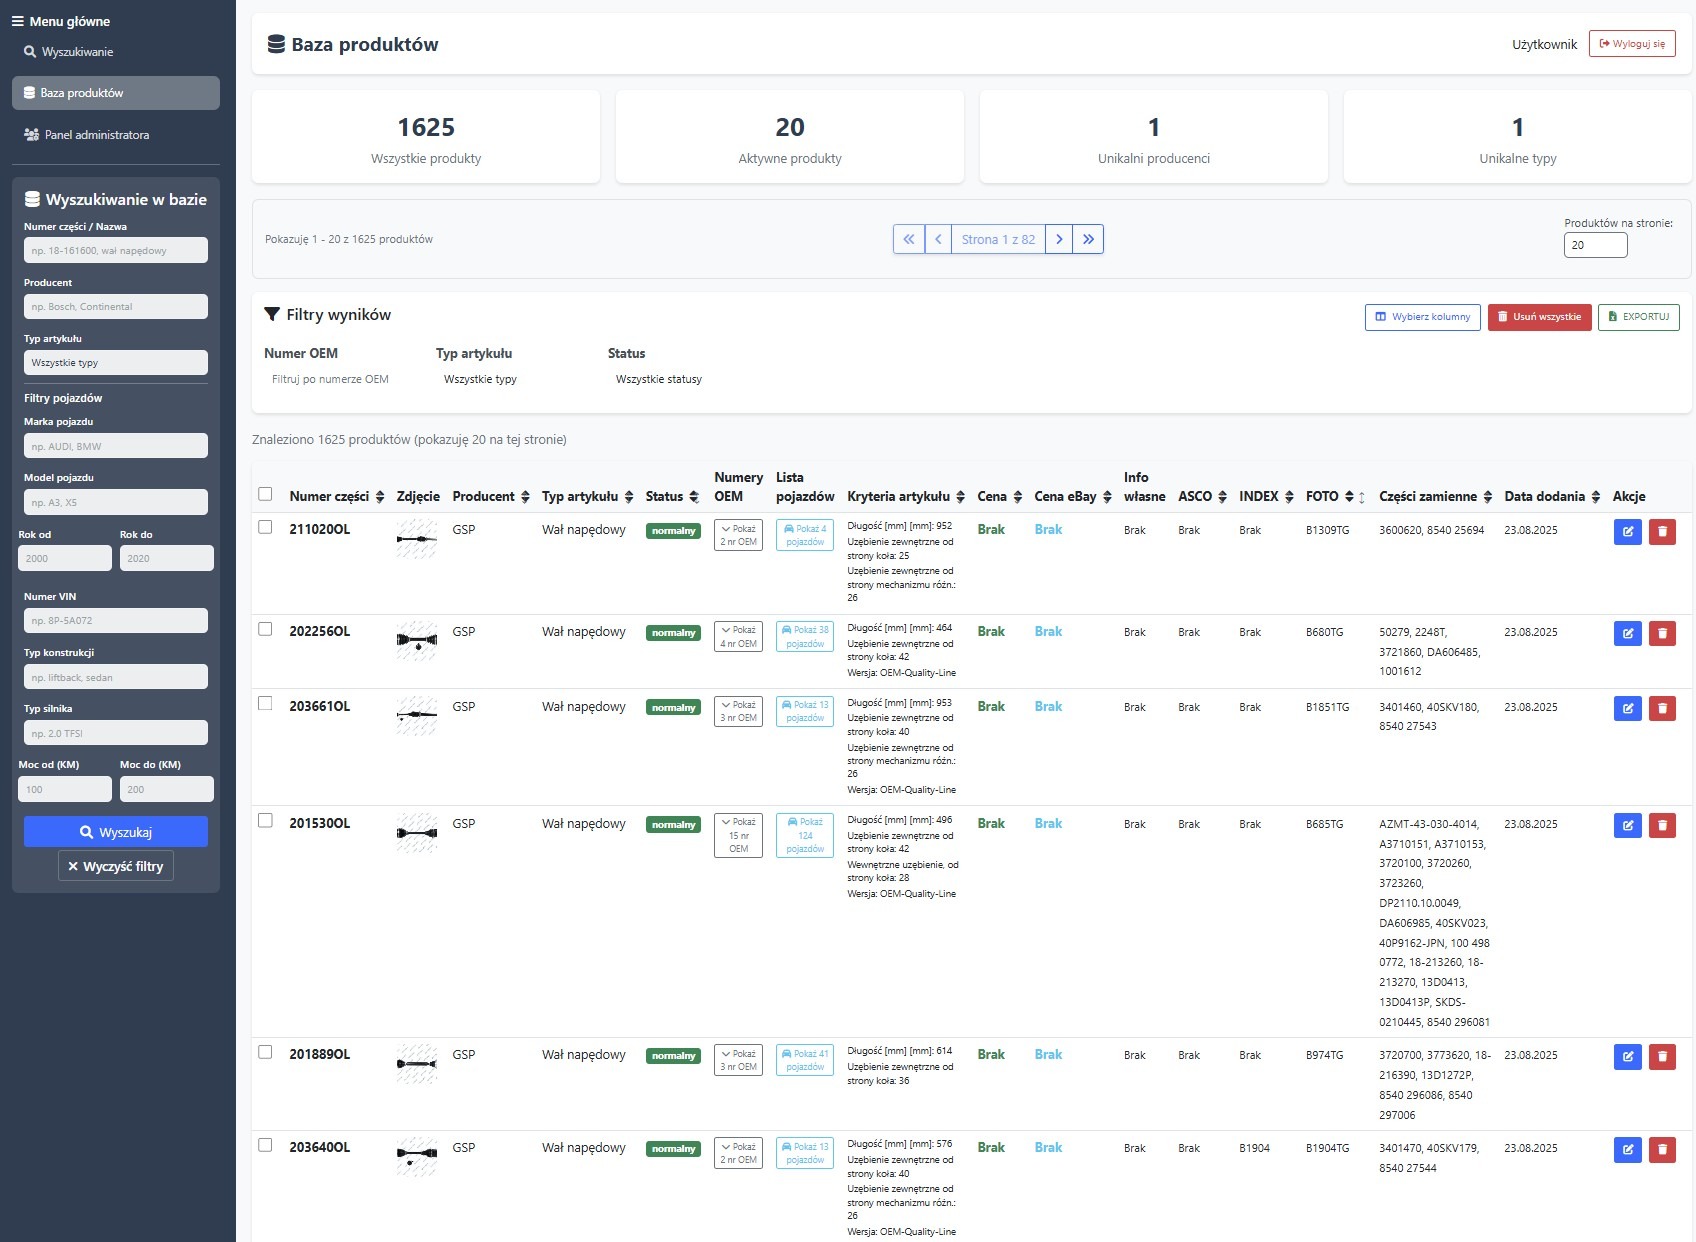Open the Status filter Wszystkie statusy dropdown

pyautogui.click(x=659, y=380)
